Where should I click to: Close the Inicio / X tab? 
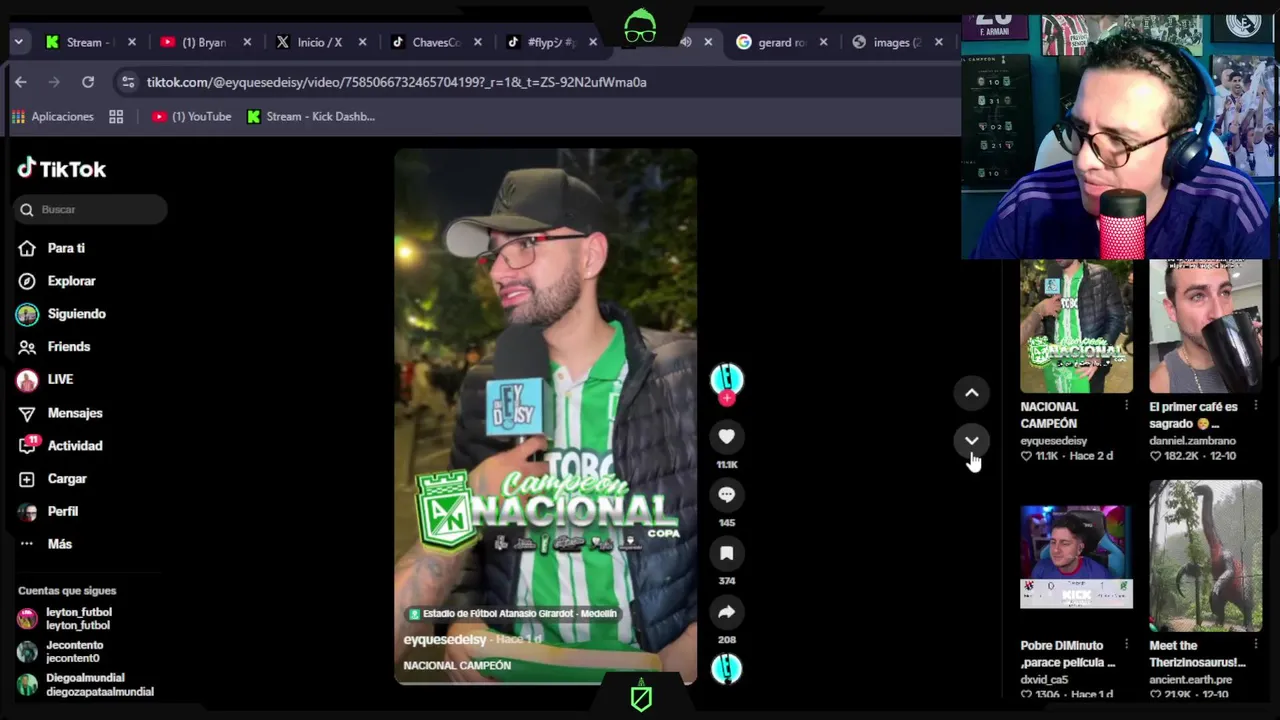click(x=362, y=42)
